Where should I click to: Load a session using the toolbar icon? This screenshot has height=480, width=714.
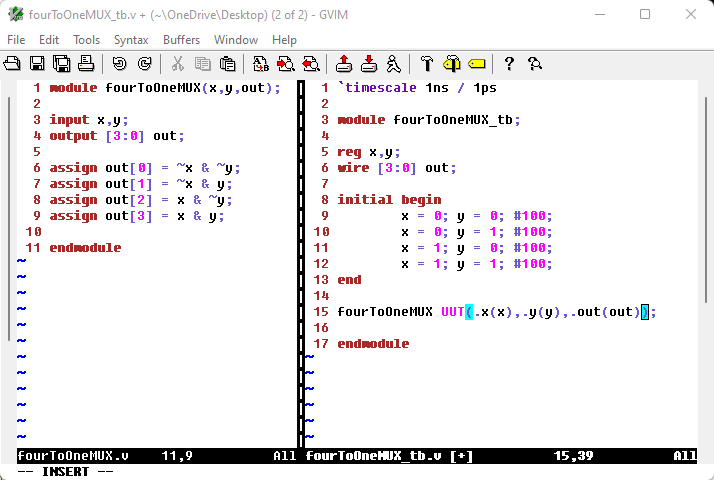pyautogui.click(x=343, y=64)
